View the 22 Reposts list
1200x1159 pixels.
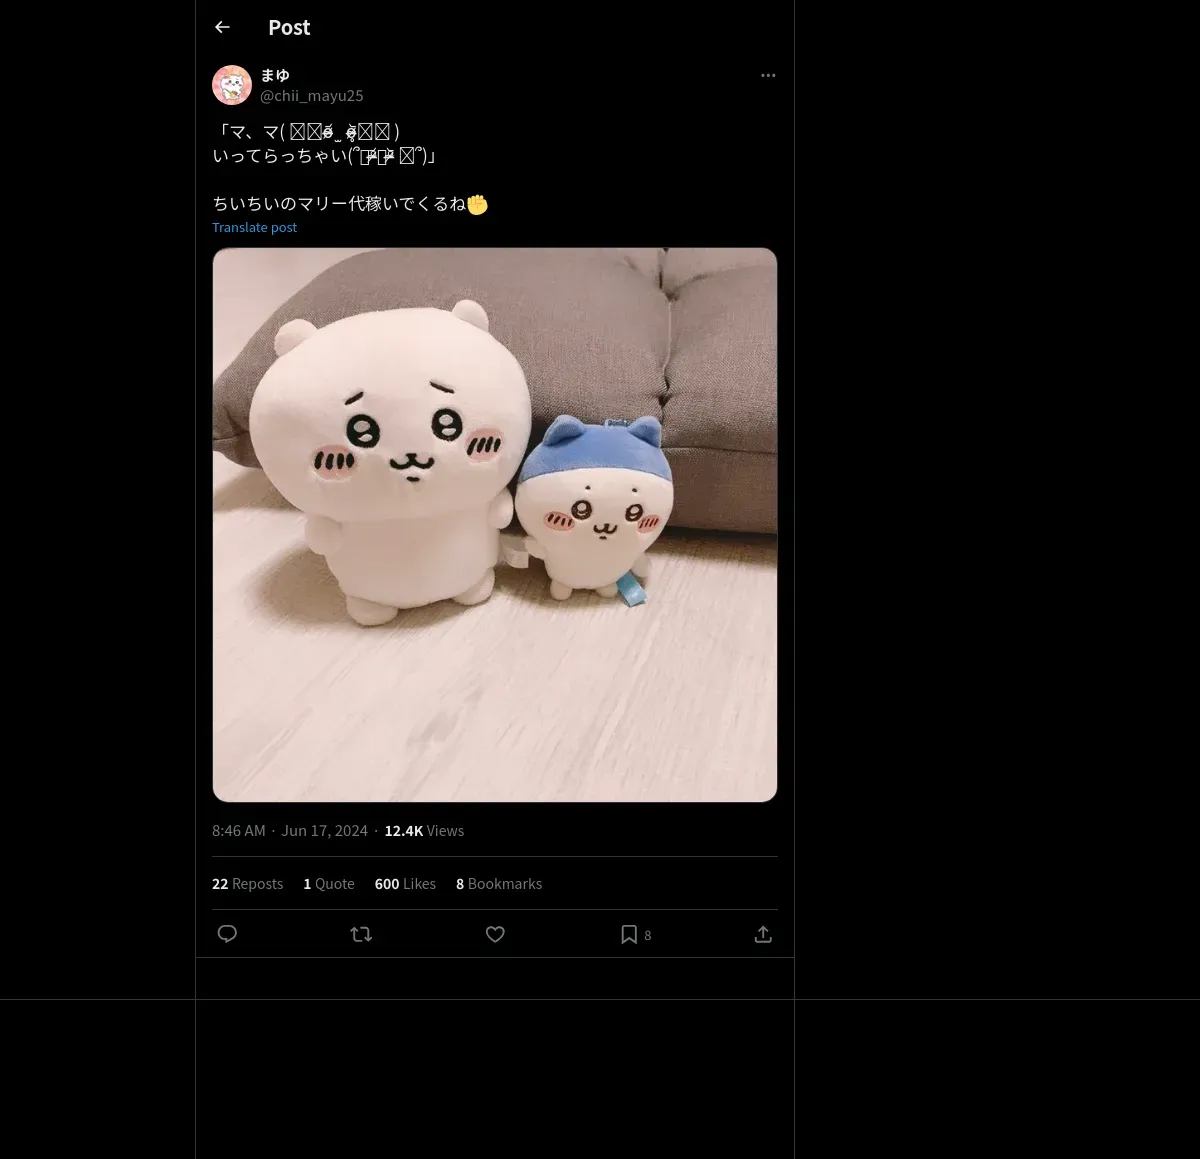247,884
